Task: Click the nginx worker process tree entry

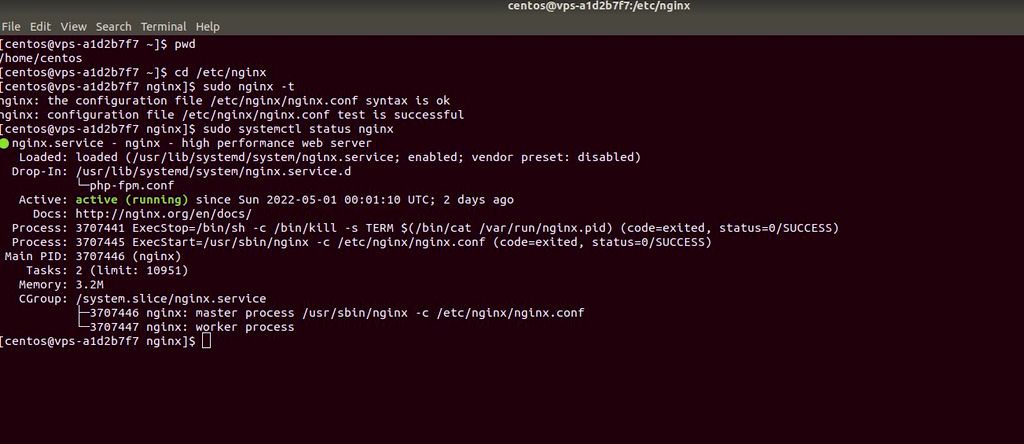Action: click(192, 327)
